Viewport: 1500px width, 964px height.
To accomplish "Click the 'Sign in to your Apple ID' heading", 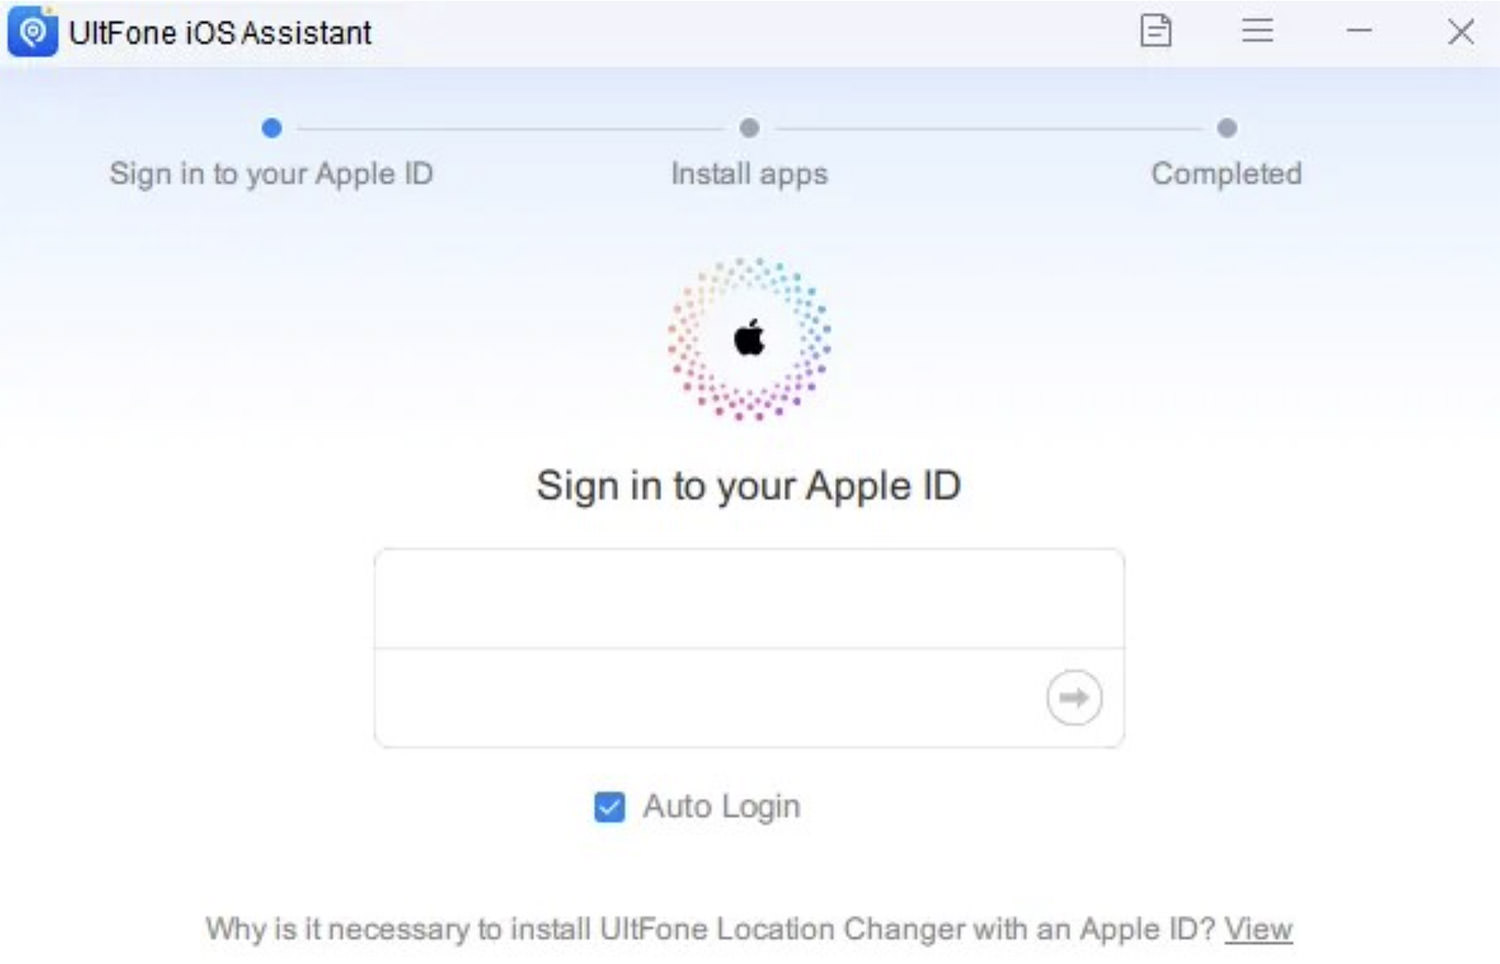I will (748, 487).
